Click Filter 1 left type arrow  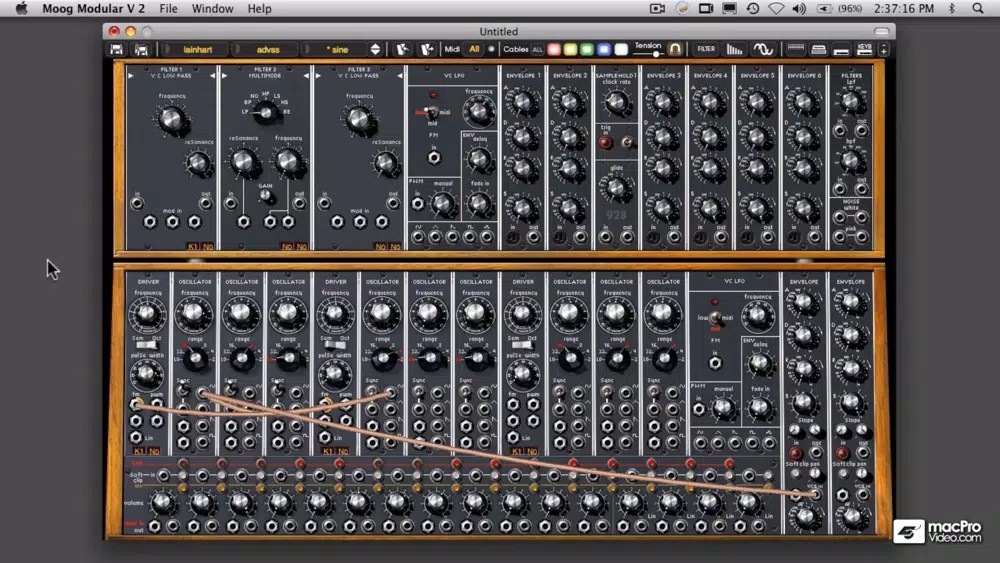[x=131, y=75]
